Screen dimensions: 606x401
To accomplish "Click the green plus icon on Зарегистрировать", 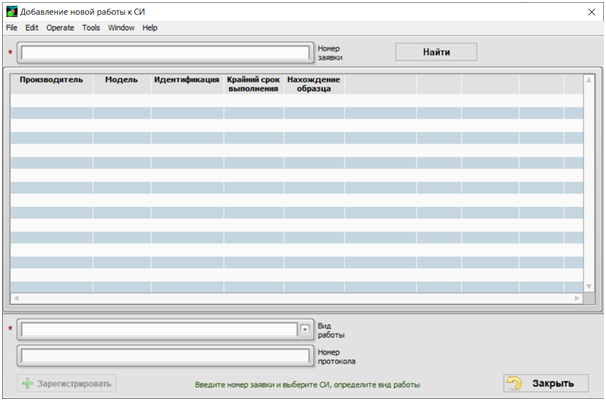I will click(27, 382).
